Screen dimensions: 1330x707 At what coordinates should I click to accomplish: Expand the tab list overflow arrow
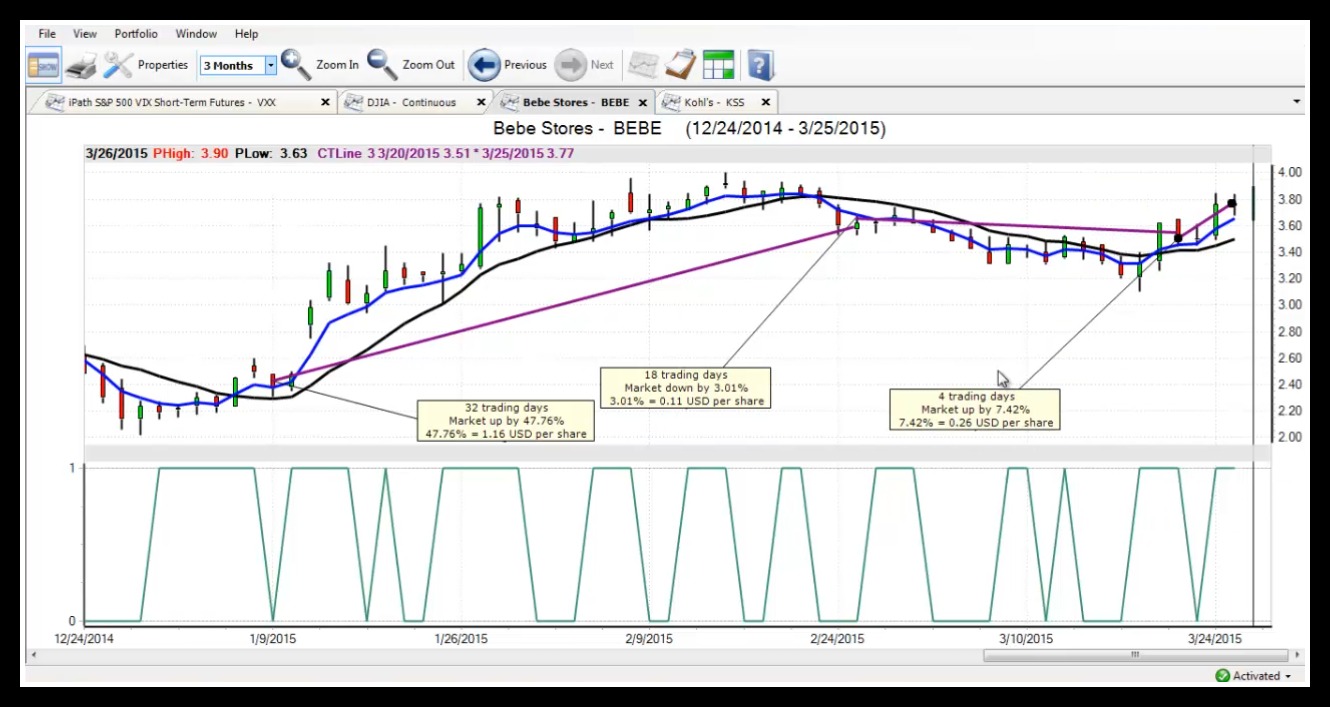(1297, 102)
